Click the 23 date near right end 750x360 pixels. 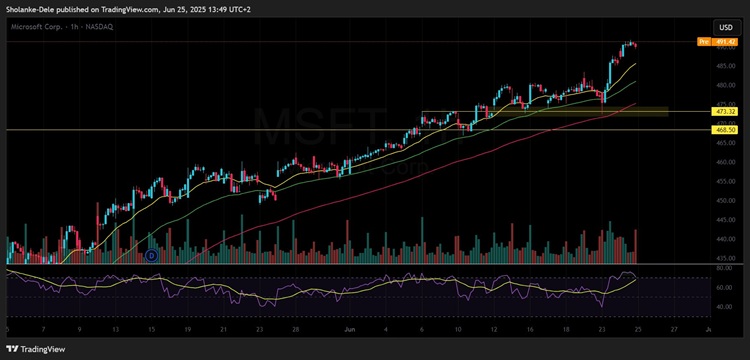click(x=602, y=329)
